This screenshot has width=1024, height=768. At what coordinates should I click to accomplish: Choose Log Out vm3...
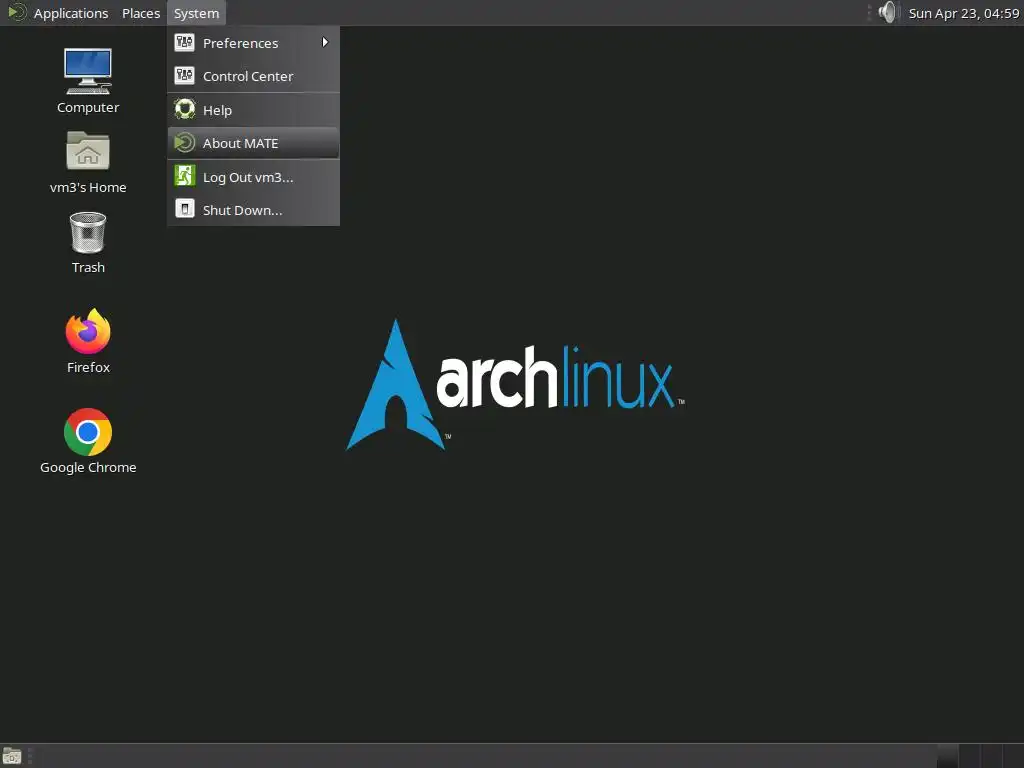tap(253, 177)
